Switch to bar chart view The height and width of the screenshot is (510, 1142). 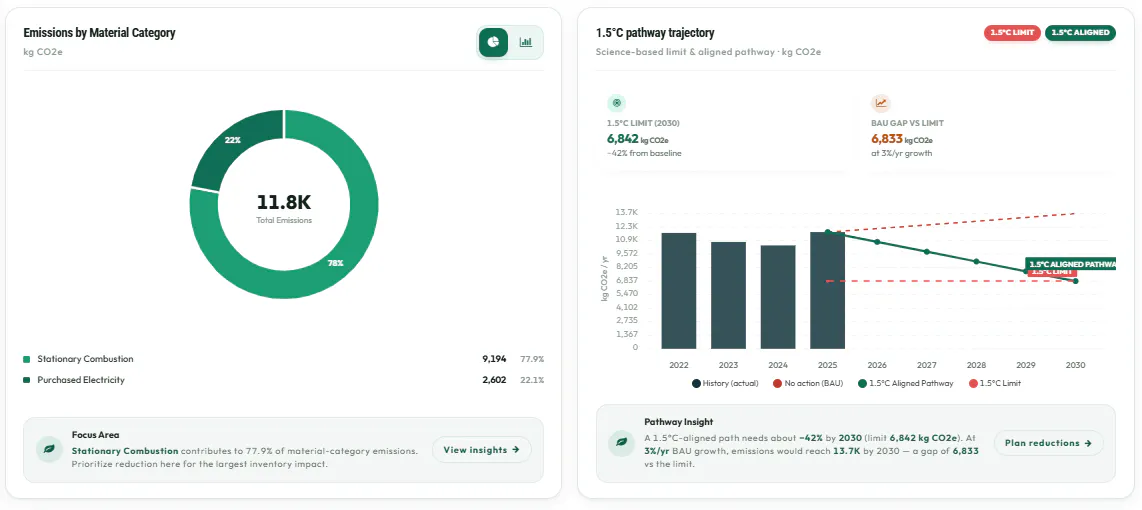tap(525, 42)
